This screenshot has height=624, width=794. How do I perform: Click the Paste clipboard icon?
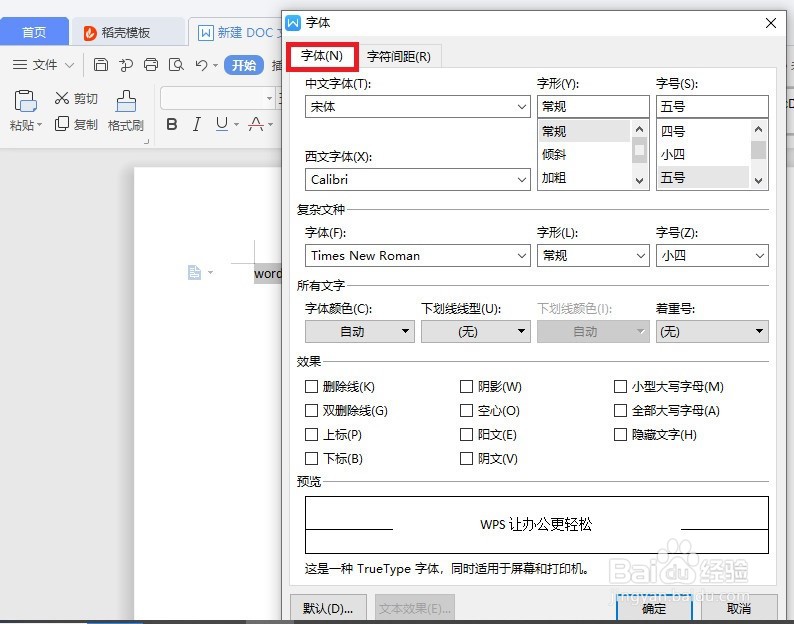pos(25,101)
